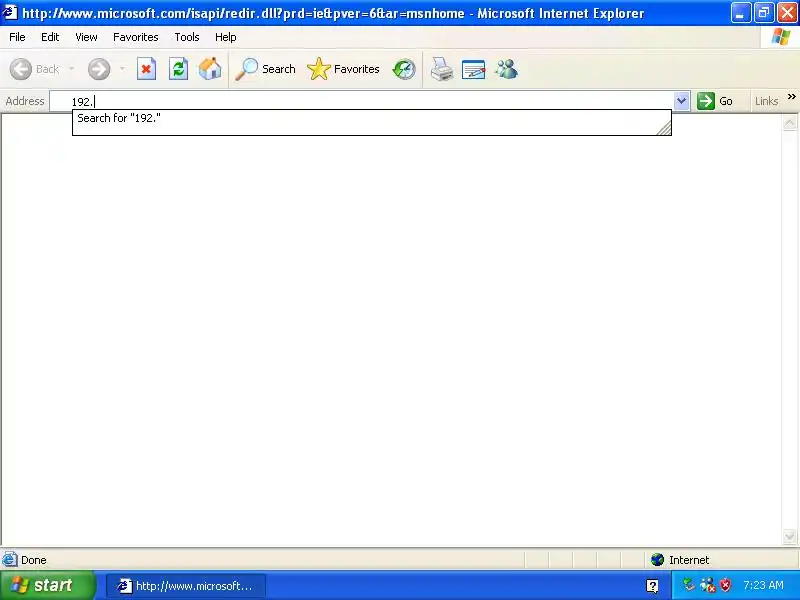
Task: Click the green Go button
Action: tap(715, 101)
